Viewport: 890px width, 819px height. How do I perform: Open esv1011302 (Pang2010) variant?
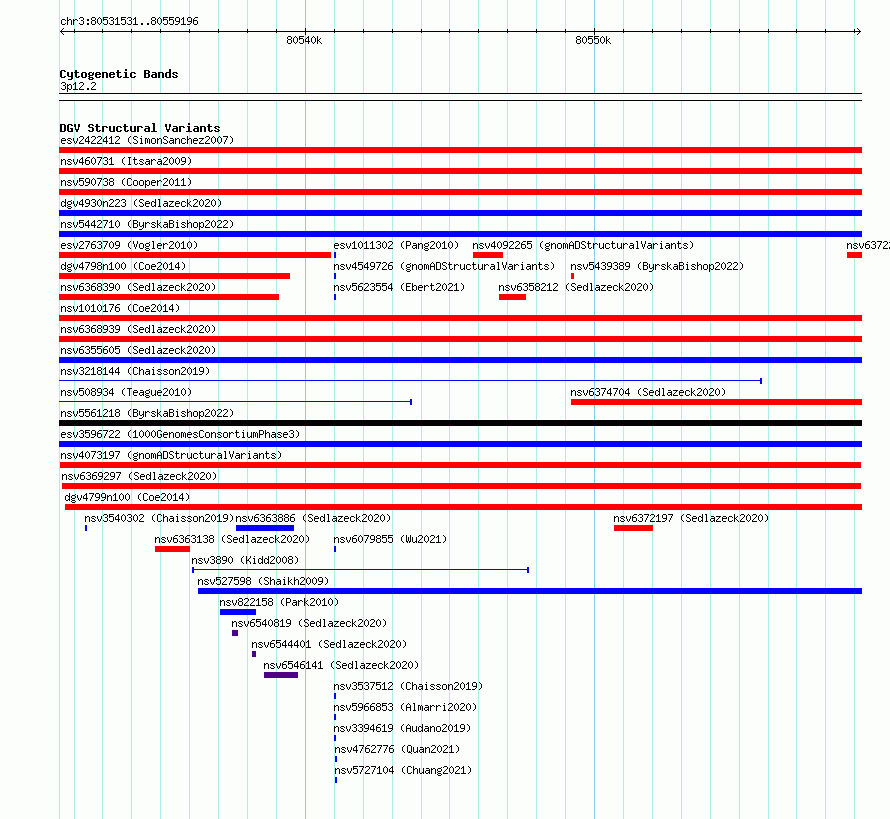pos(396,245)
